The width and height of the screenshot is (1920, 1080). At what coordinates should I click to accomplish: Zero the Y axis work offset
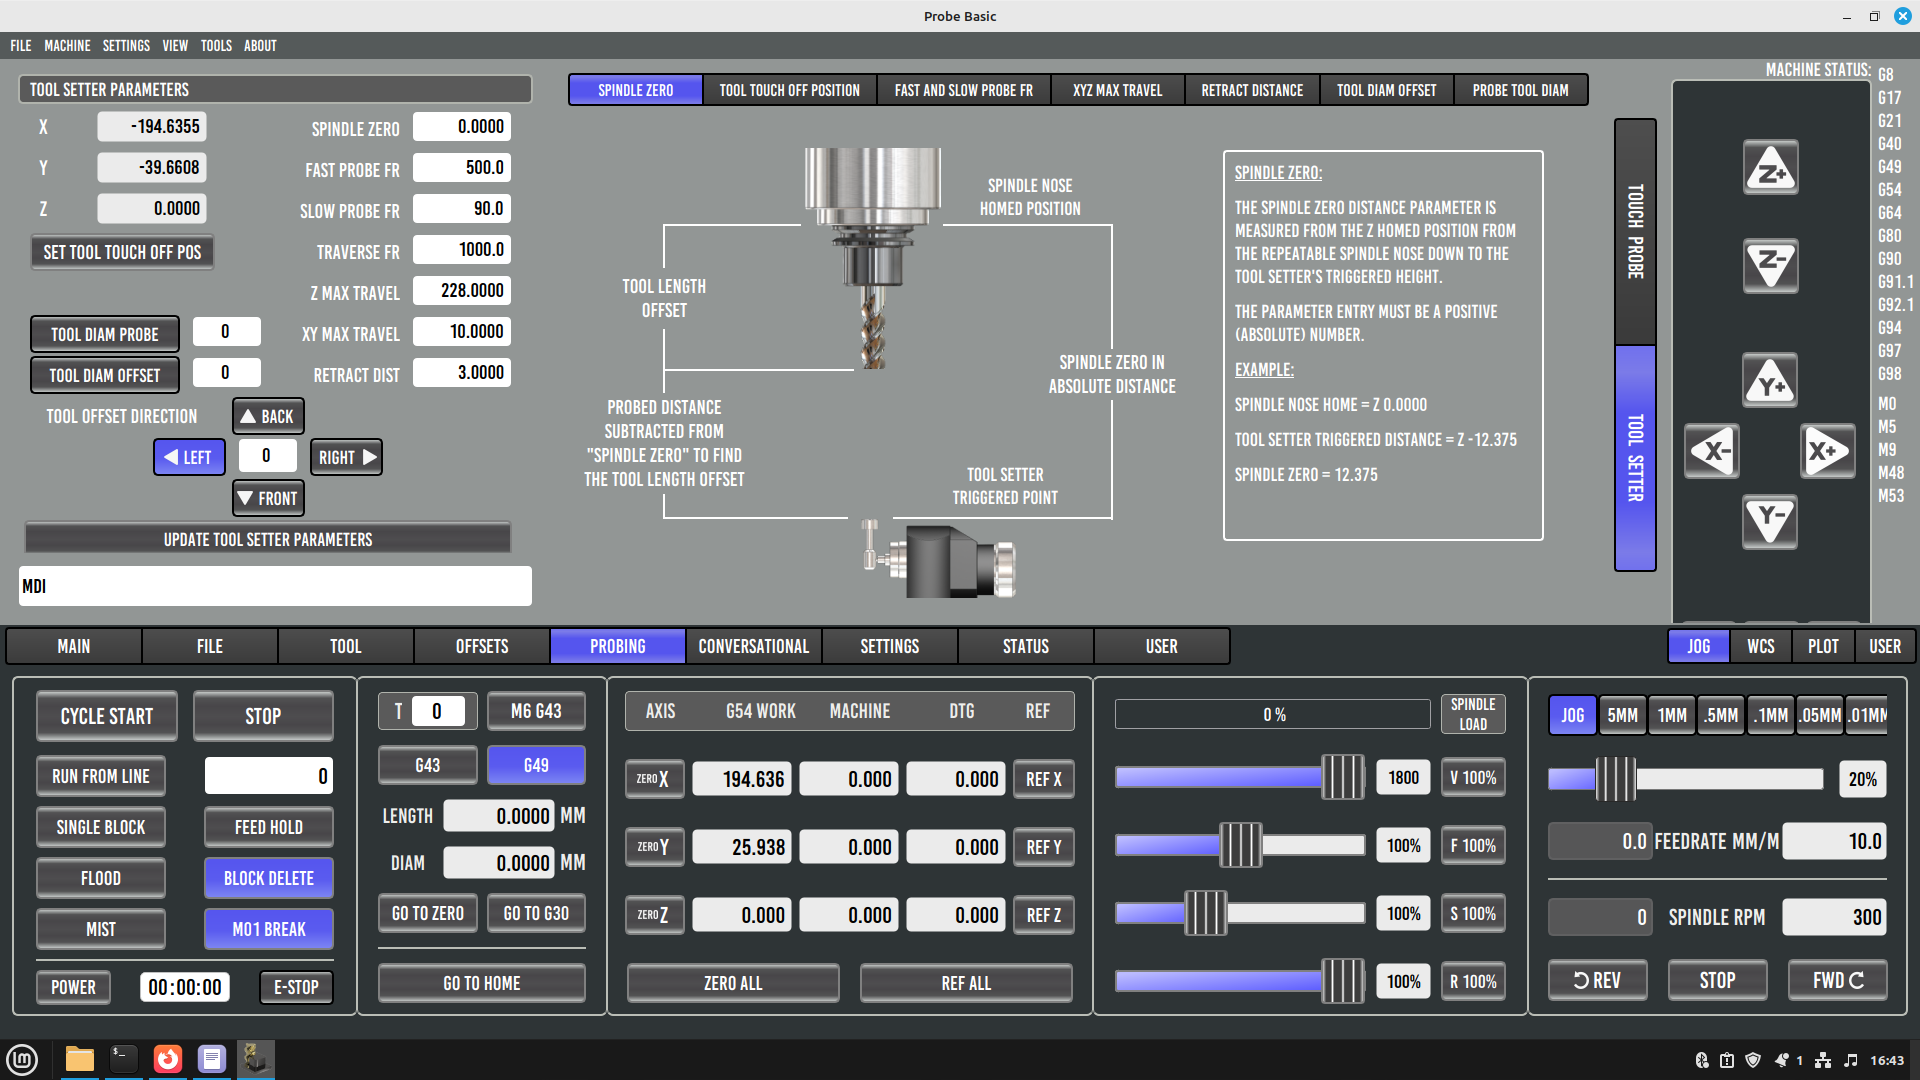[x=654, y=847]
